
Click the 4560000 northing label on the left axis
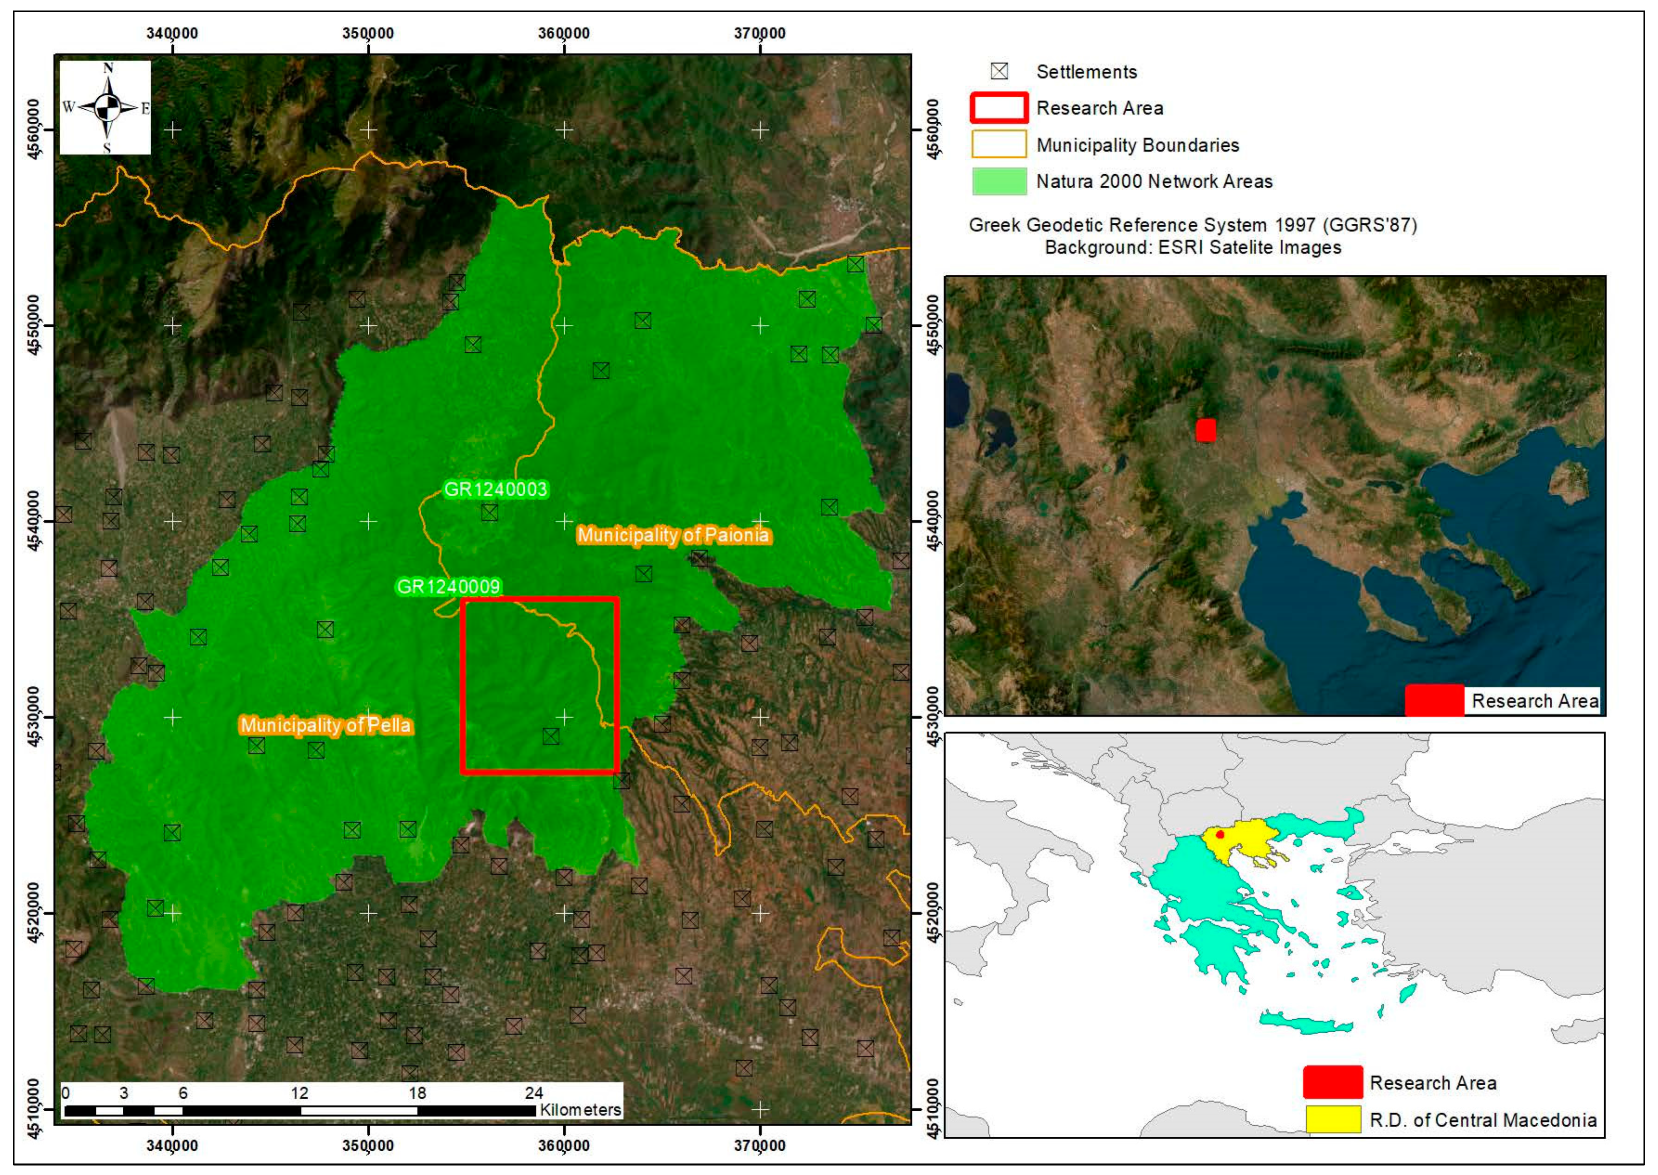(34, 129)
